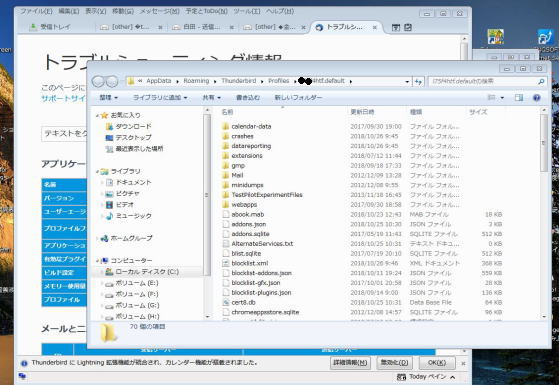The image size is (559, 385).
Task: Toggle the Explorer preview pane icon
Action: click(x=519, y=97)
